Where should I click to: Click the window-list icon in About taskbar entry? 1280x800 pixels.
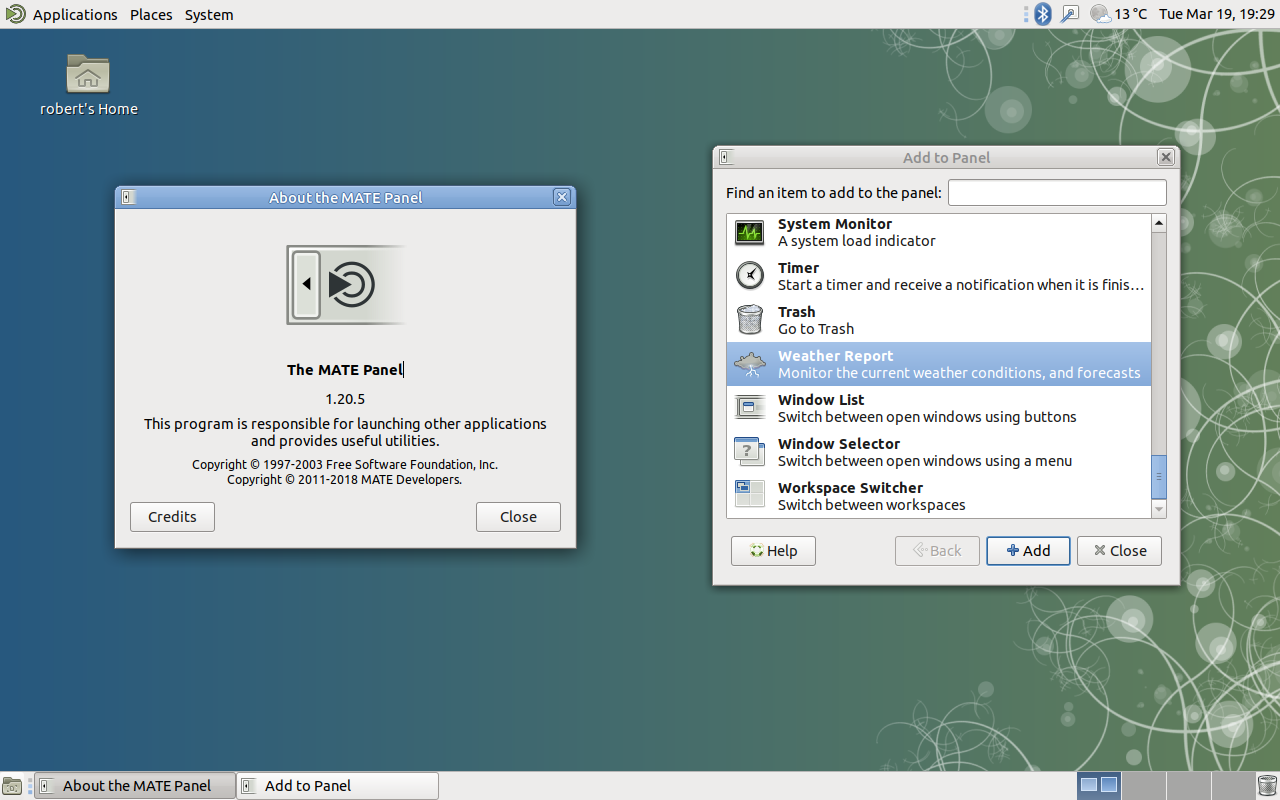pos(46,786)
